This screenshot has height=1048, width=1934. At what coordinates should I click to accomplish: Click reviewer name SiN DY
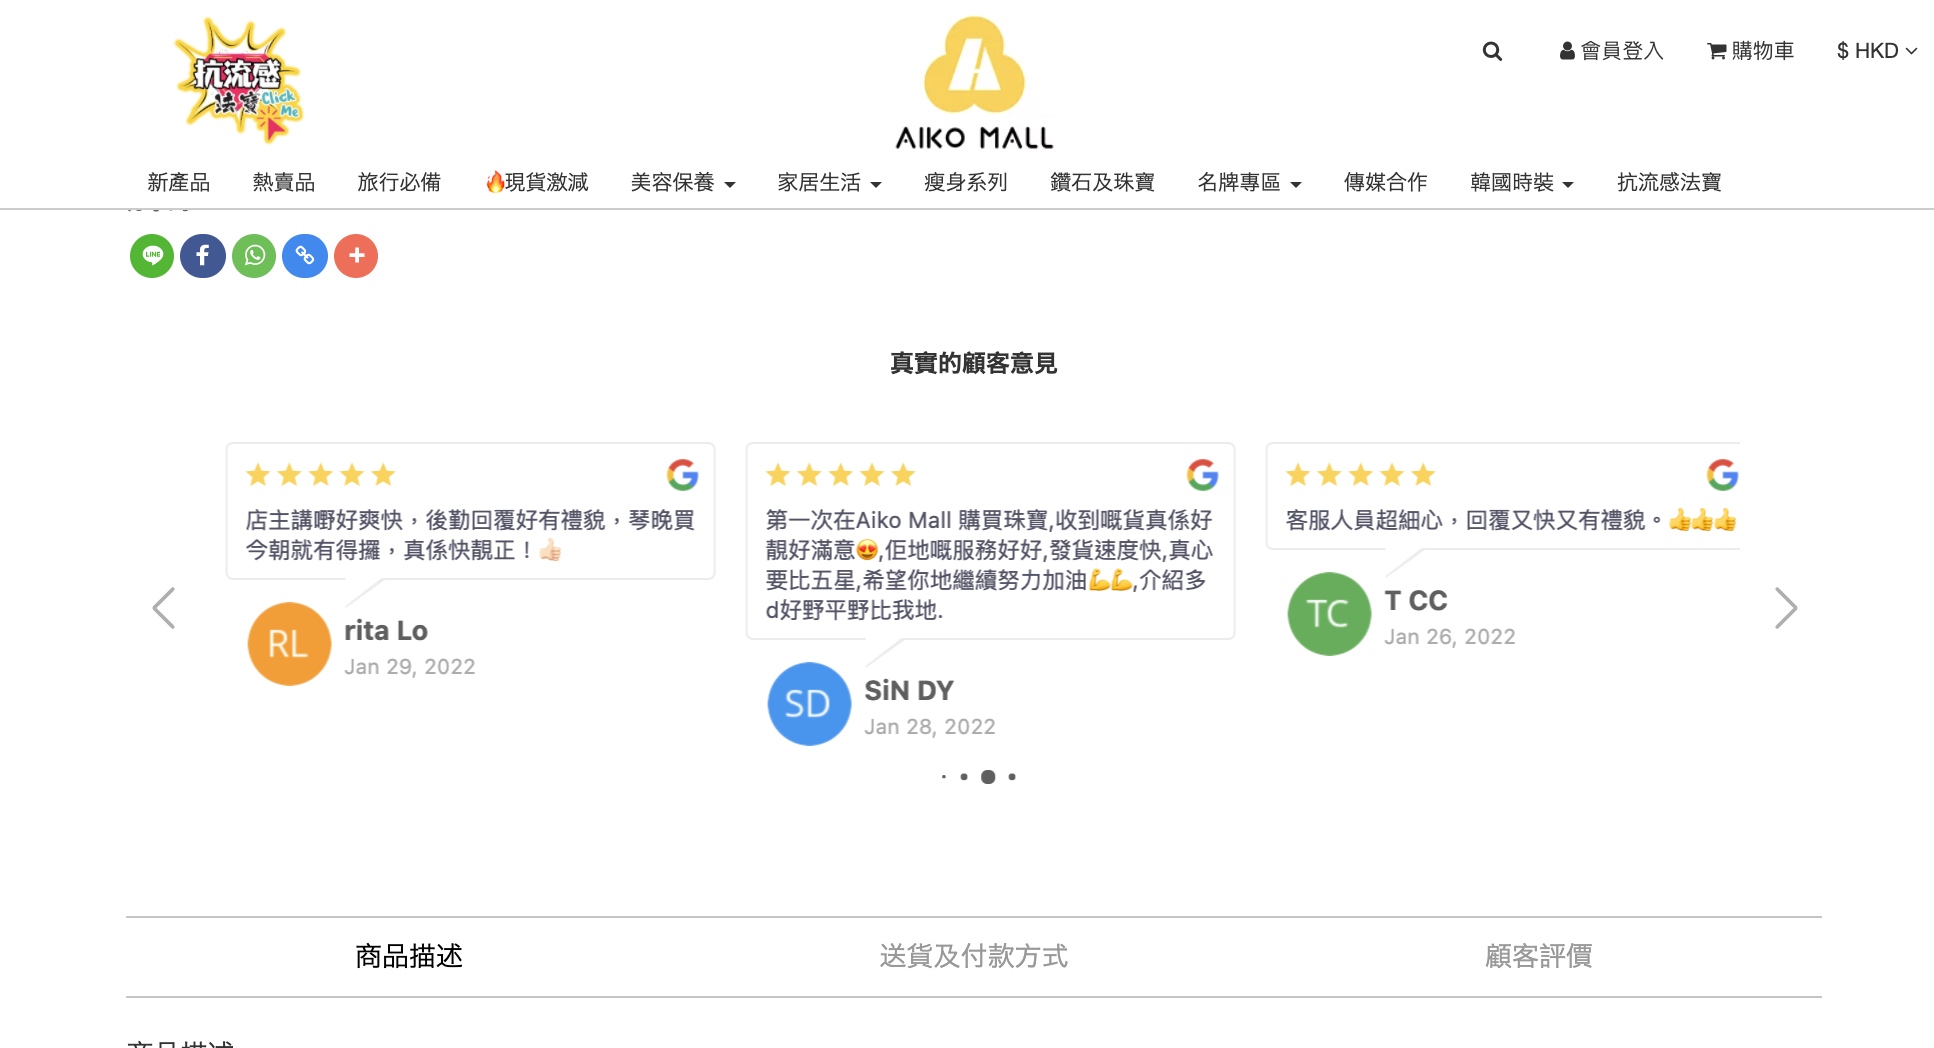(909, 691)
